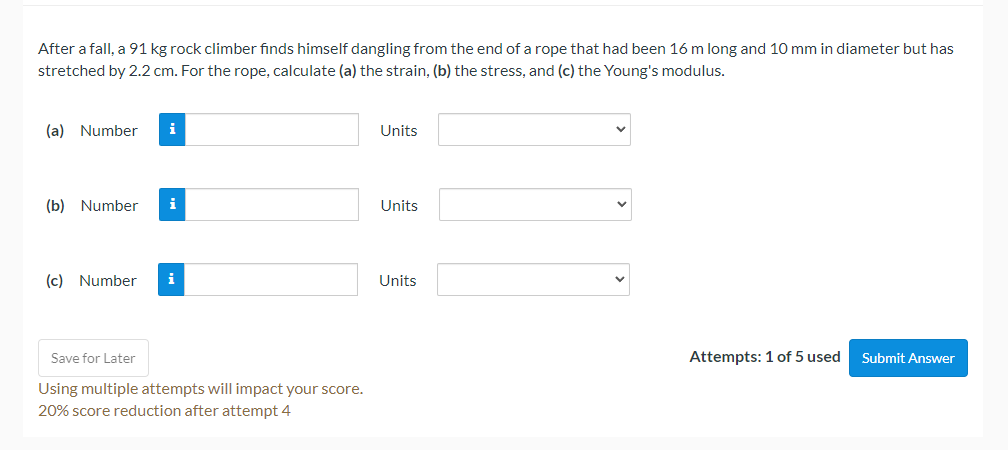The width and height of the screenshot is (1008, 450).
Task: Click the "(c) Number" label
Action: click(91, 281)
